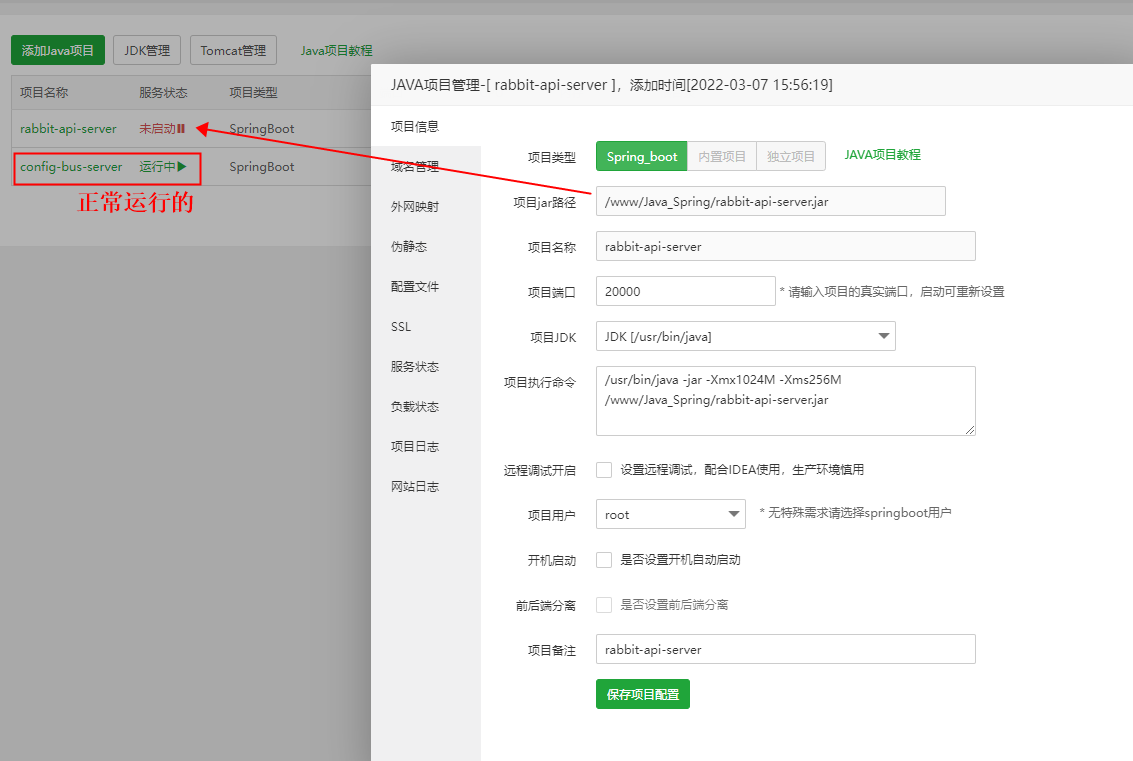The image size is (1133, 761).
Task: Open Tomcat管理
Action: (x=233, y=49)
